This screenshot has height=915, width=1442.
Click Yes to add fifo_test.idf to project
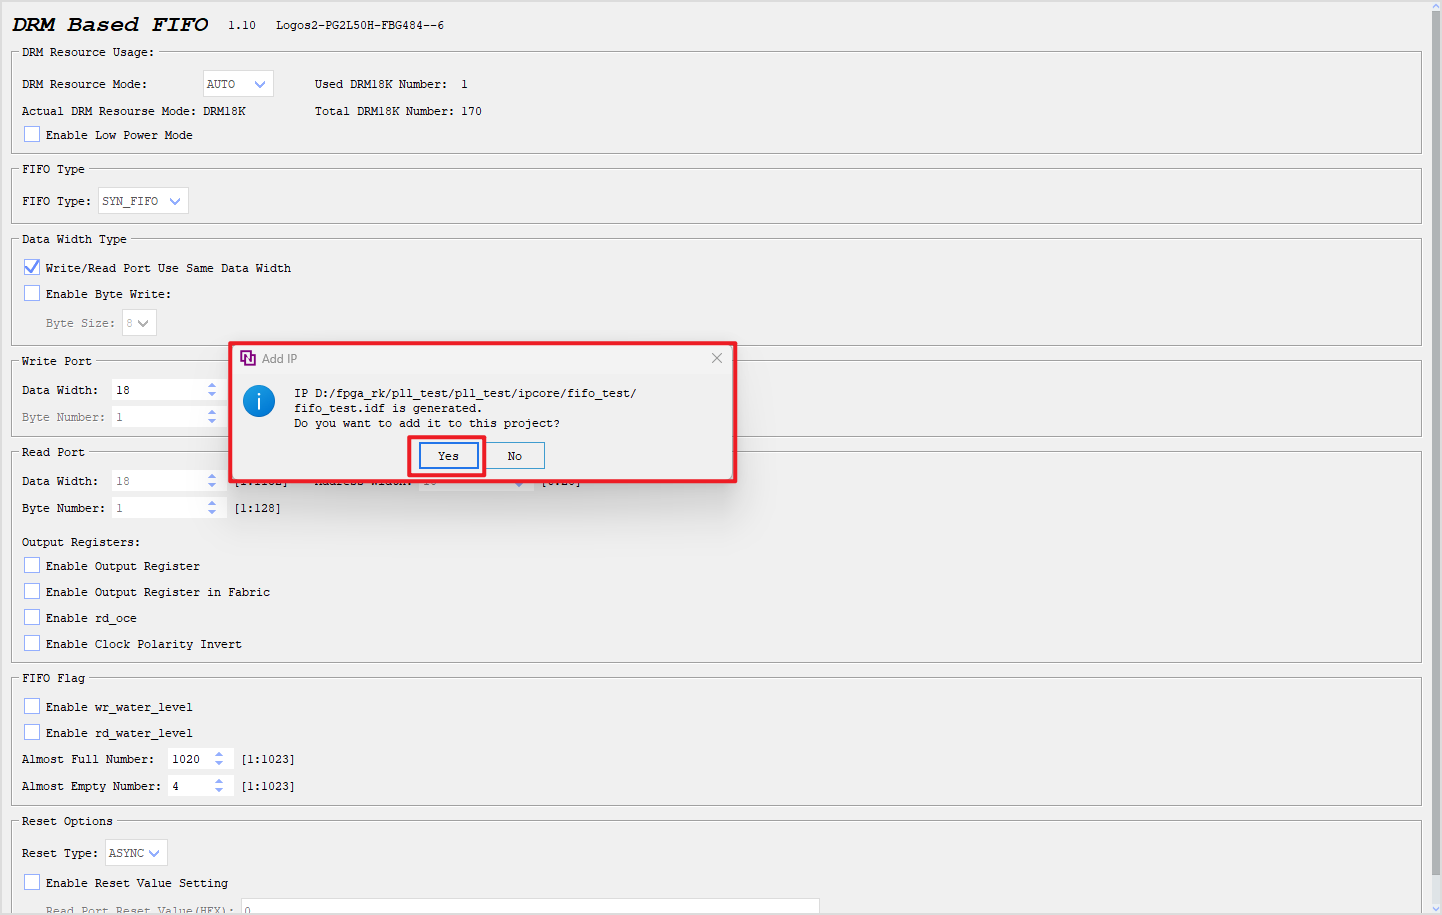tap(446, 455)
